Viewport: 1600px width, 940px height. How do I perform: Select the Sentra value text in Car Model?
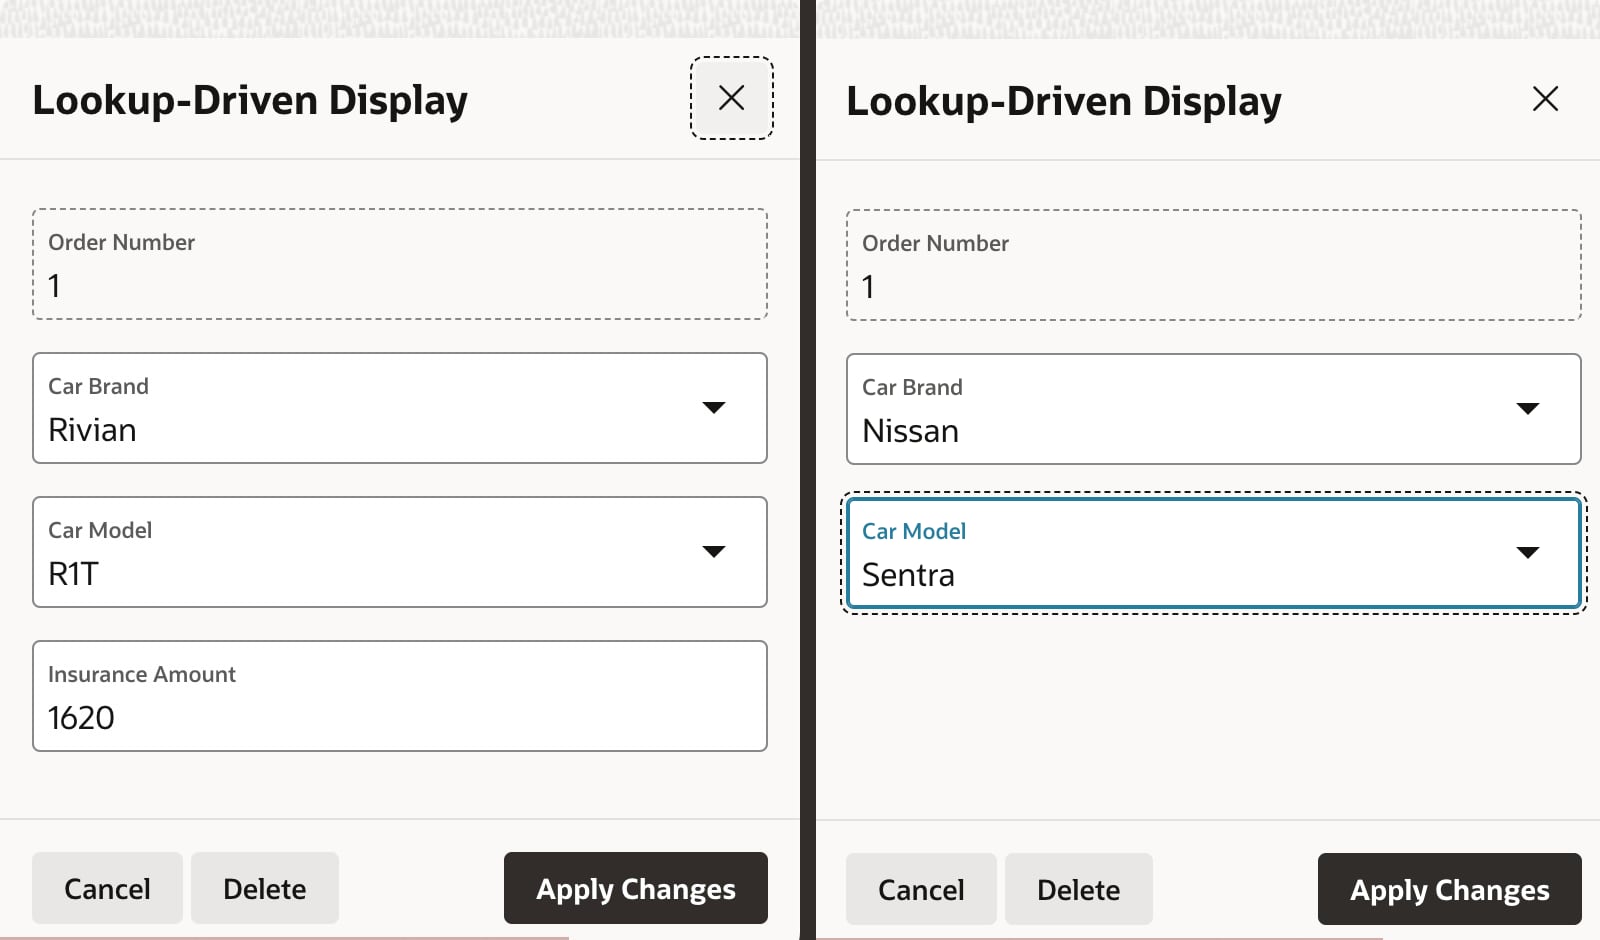click(908, 575)
